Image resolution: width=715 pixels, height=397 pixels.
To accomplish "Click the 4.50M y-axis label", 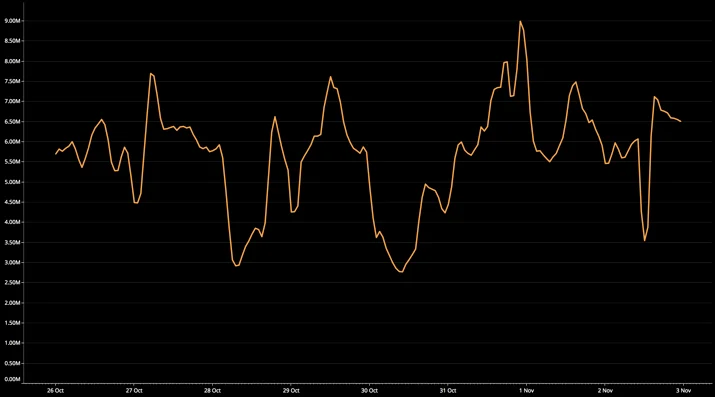I will pyautogui.click(x=12, y=202).
